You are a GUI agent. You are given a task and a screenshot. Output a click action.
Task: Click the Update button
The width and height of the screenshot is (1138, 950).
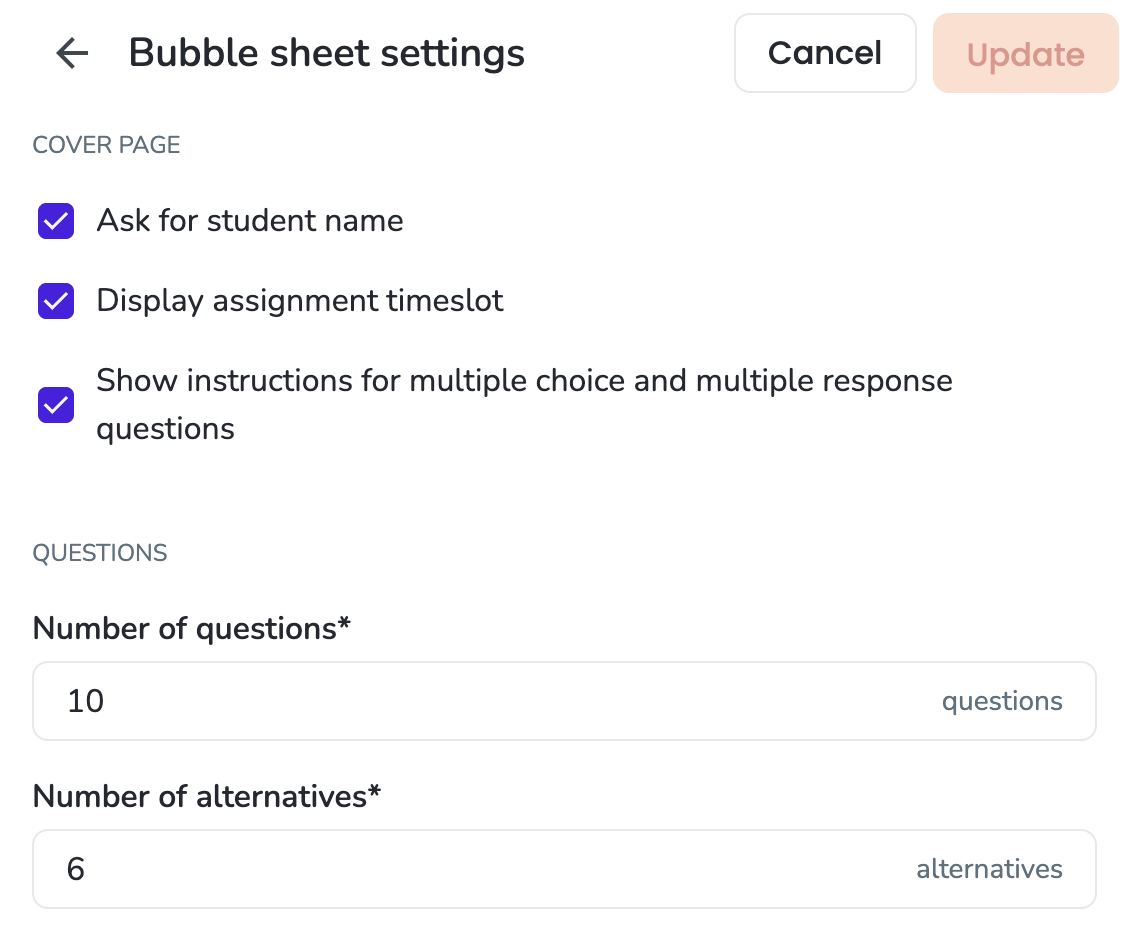(x=1026, y=53)
